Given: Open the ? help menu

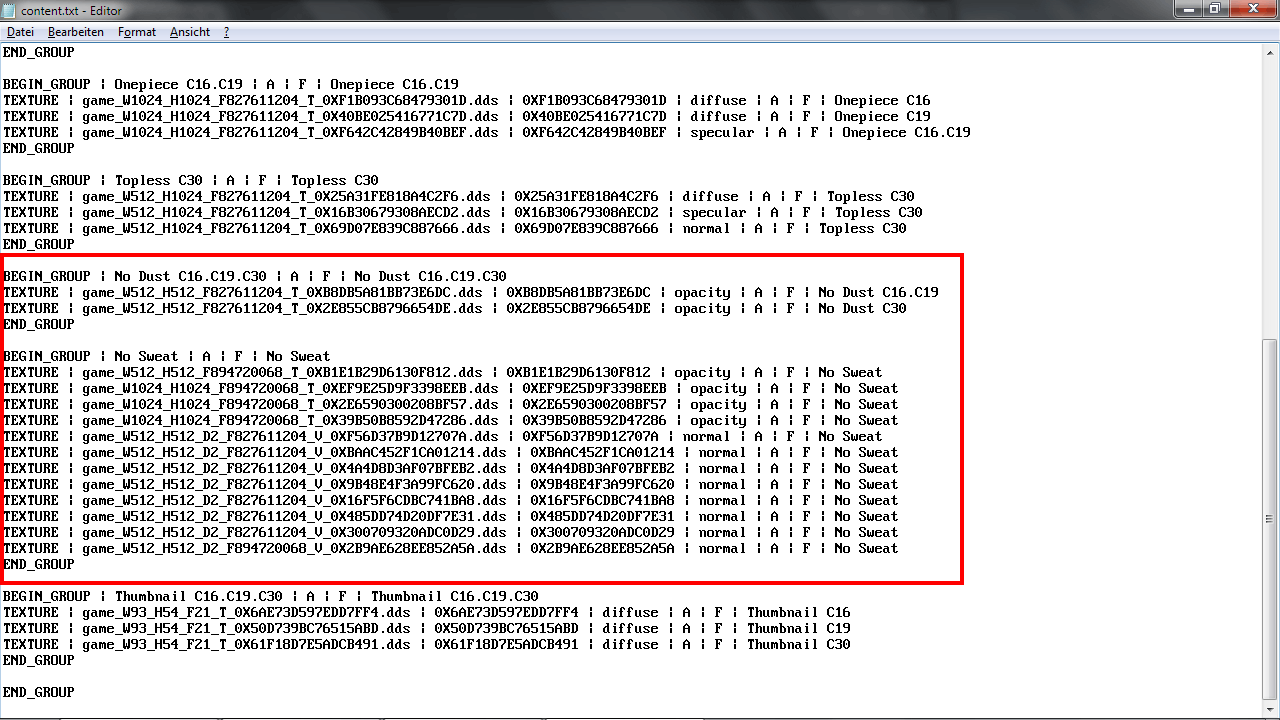Looking at the screenshot, I should tap(226, 32).
